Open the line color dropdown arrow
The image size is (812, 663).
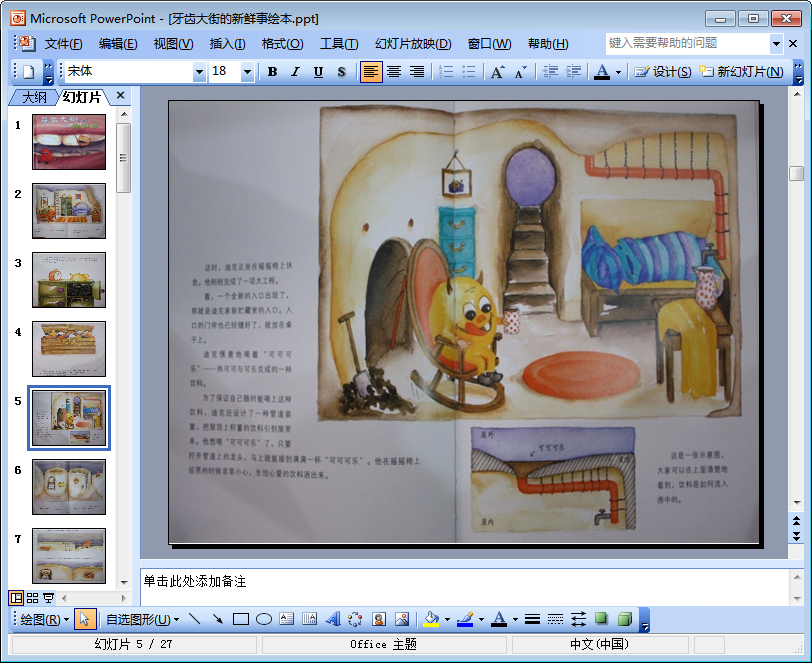click(x=481, y=619)
